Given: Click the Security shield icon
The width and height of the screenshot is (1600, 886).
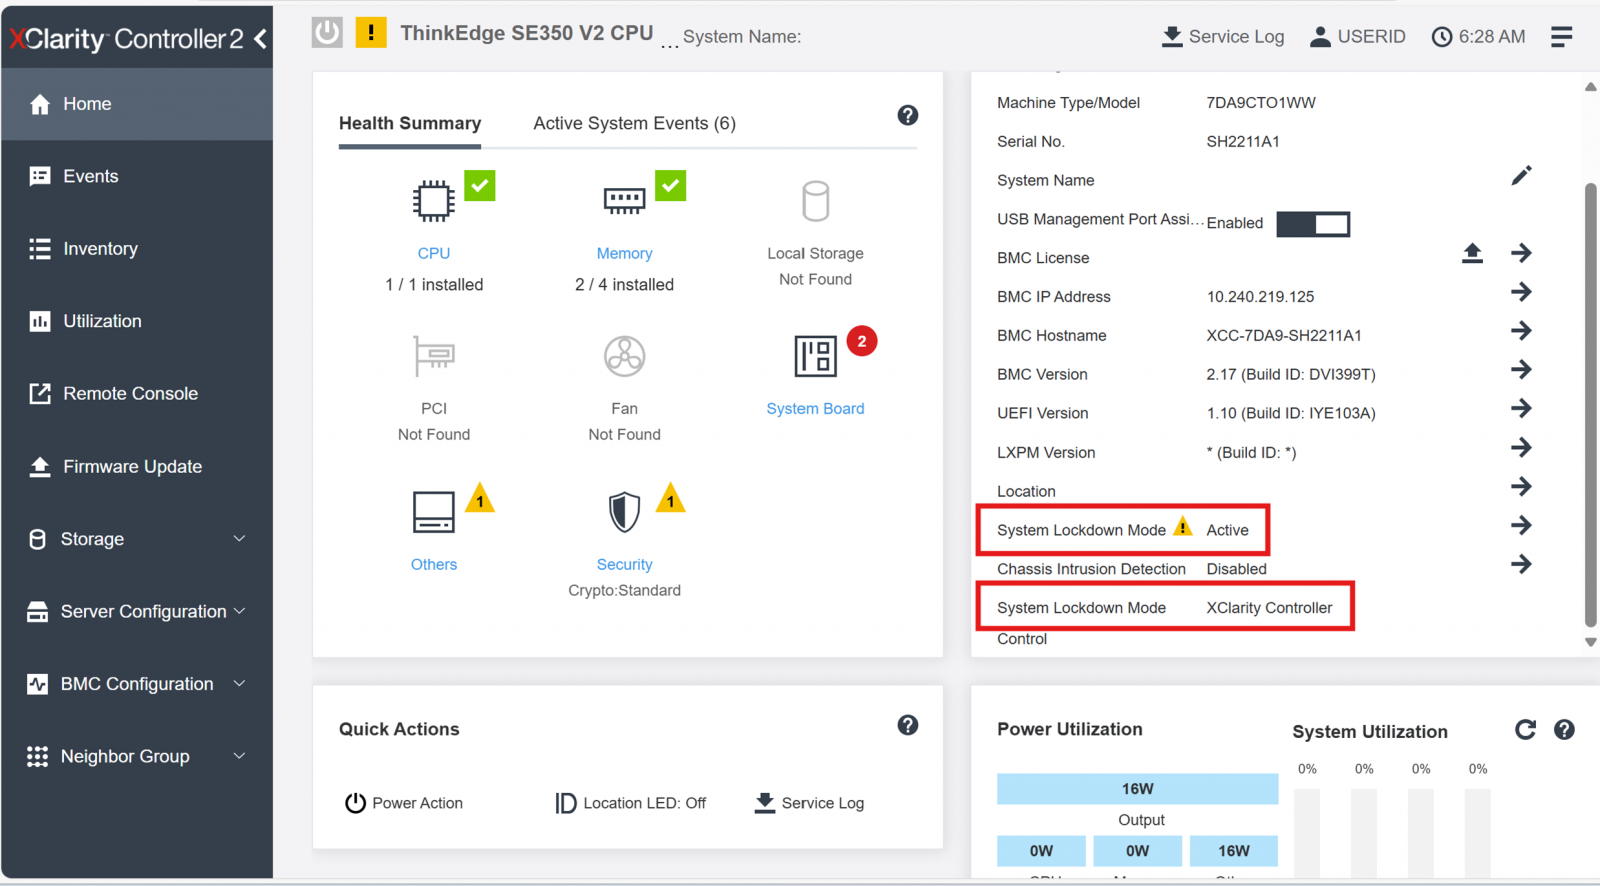Looking at the screenshot, I should (624, 512).
